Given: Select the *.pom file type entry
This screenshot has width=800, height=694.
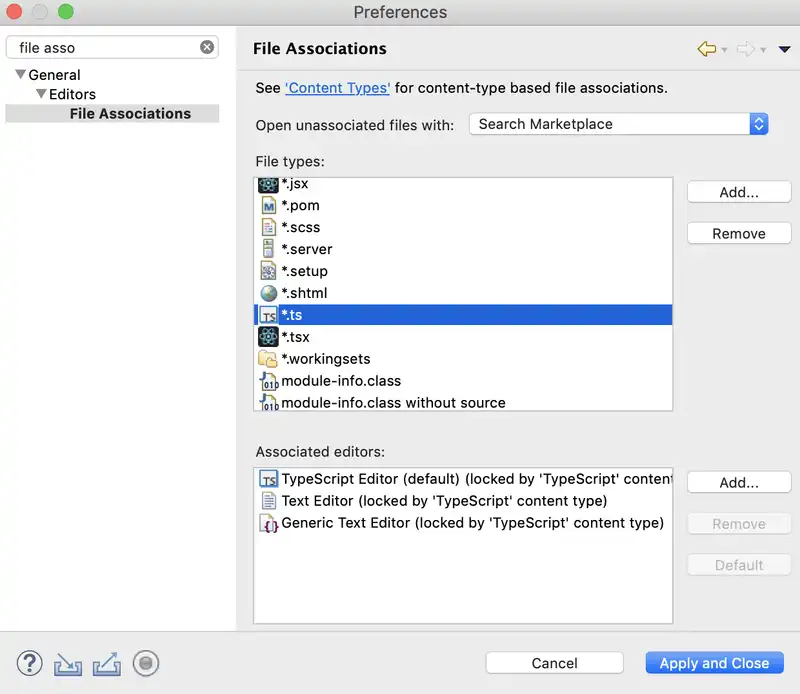Looking at the screenshot, I should tap(300, 205).
